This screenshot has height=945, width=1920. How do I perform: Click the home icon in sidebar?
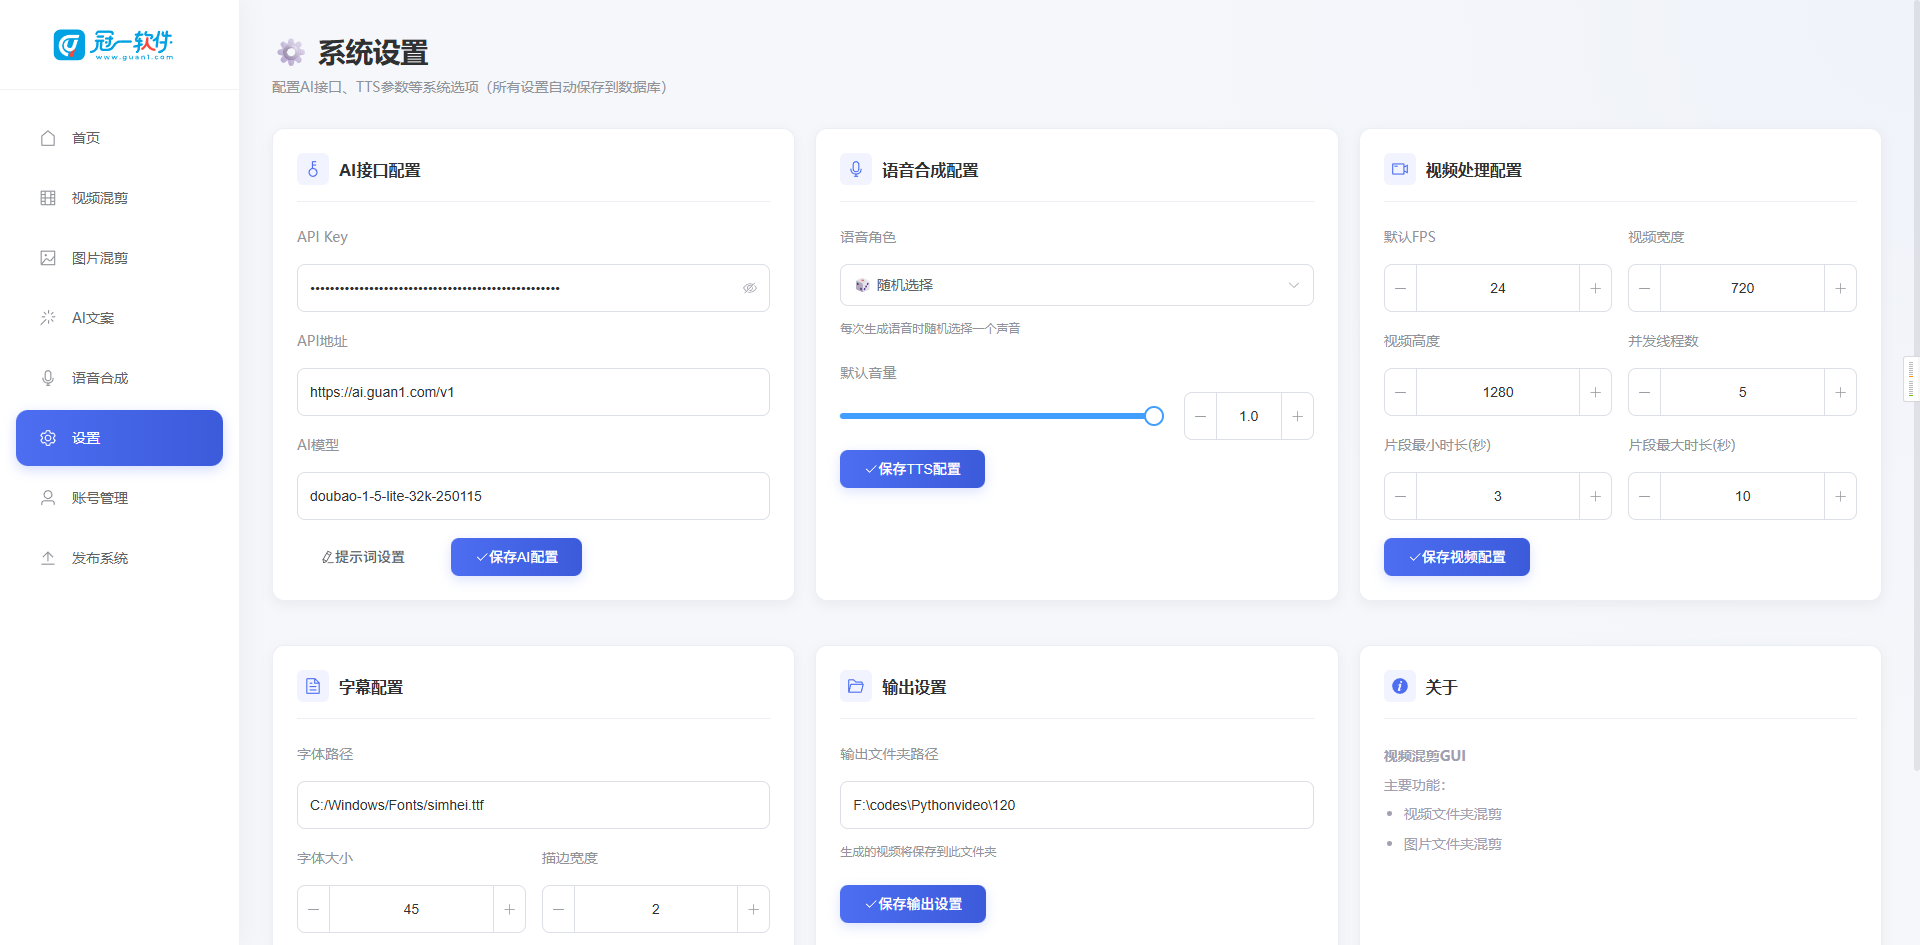(48, 138)
